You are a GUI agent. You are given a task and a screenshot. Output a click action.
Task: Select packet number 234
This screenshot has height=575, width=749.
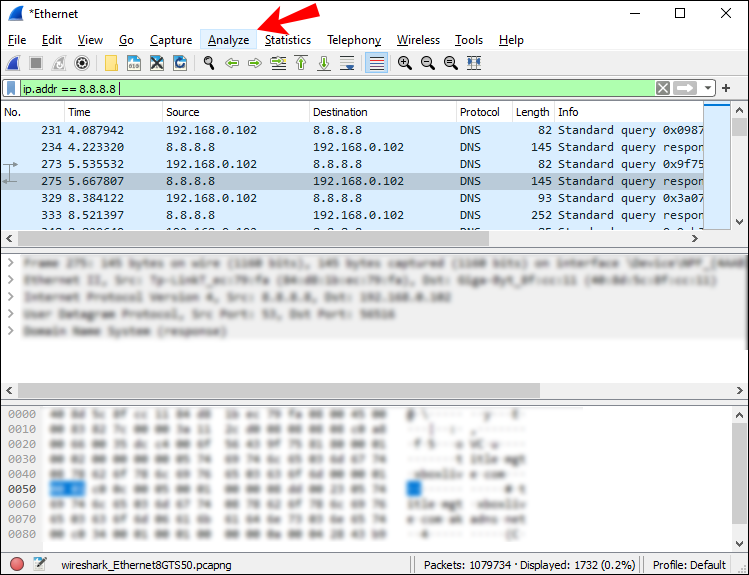(352, 147)
